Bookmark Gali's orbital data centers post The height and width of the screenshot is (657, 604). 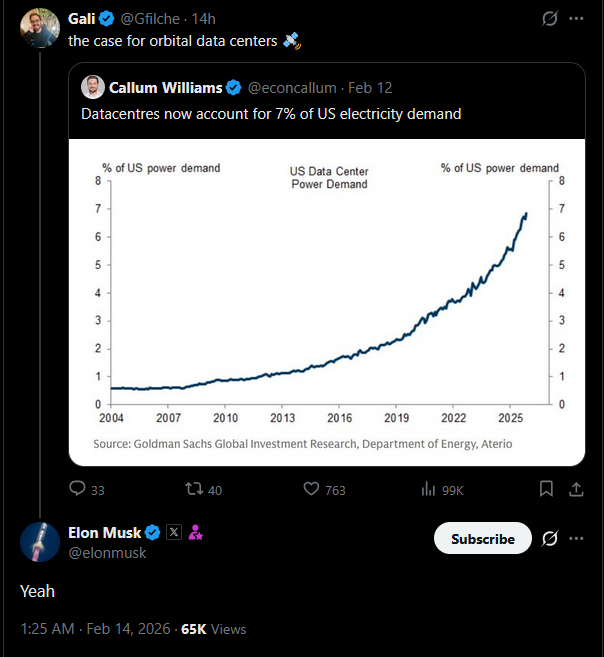click(x=546, y=489)
